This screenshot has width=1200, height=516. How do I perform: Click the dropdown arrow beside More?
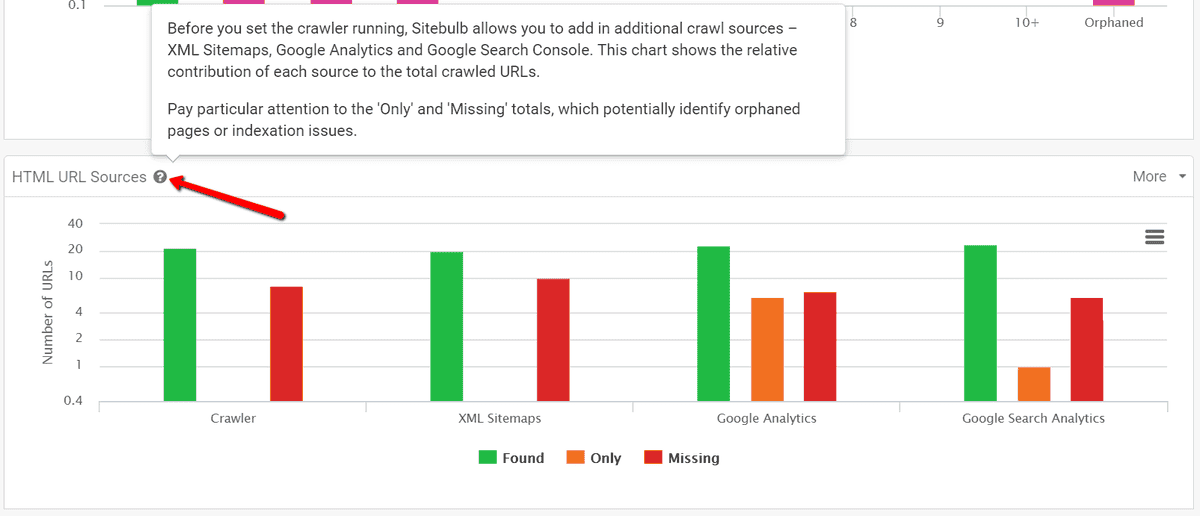pos(1182,177)
